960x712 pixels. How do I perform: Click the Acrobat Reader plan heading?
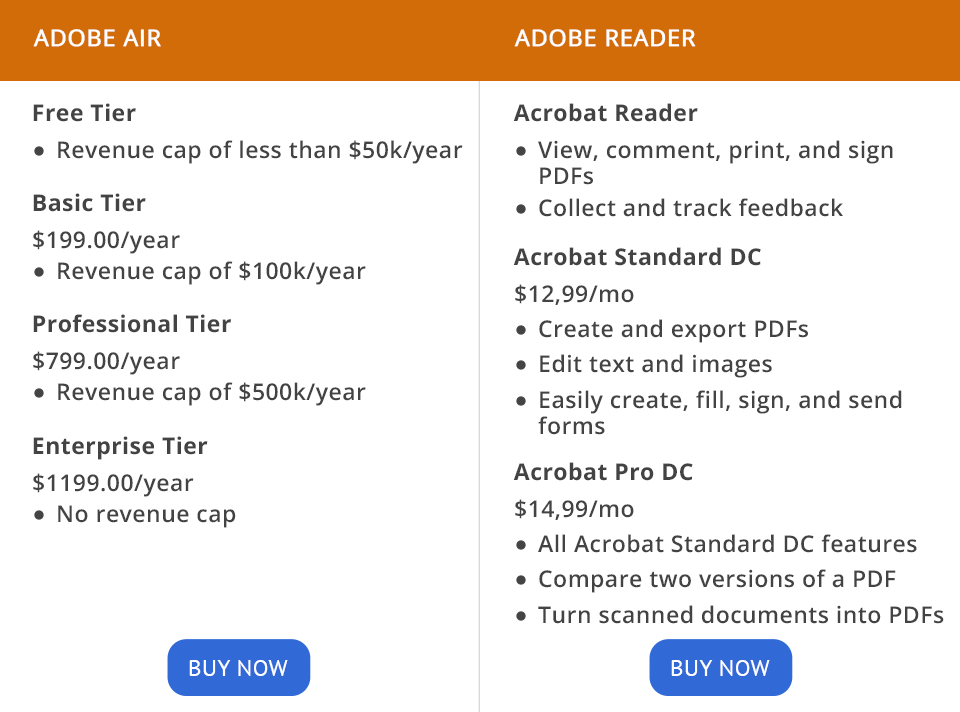tap(606, 113)
